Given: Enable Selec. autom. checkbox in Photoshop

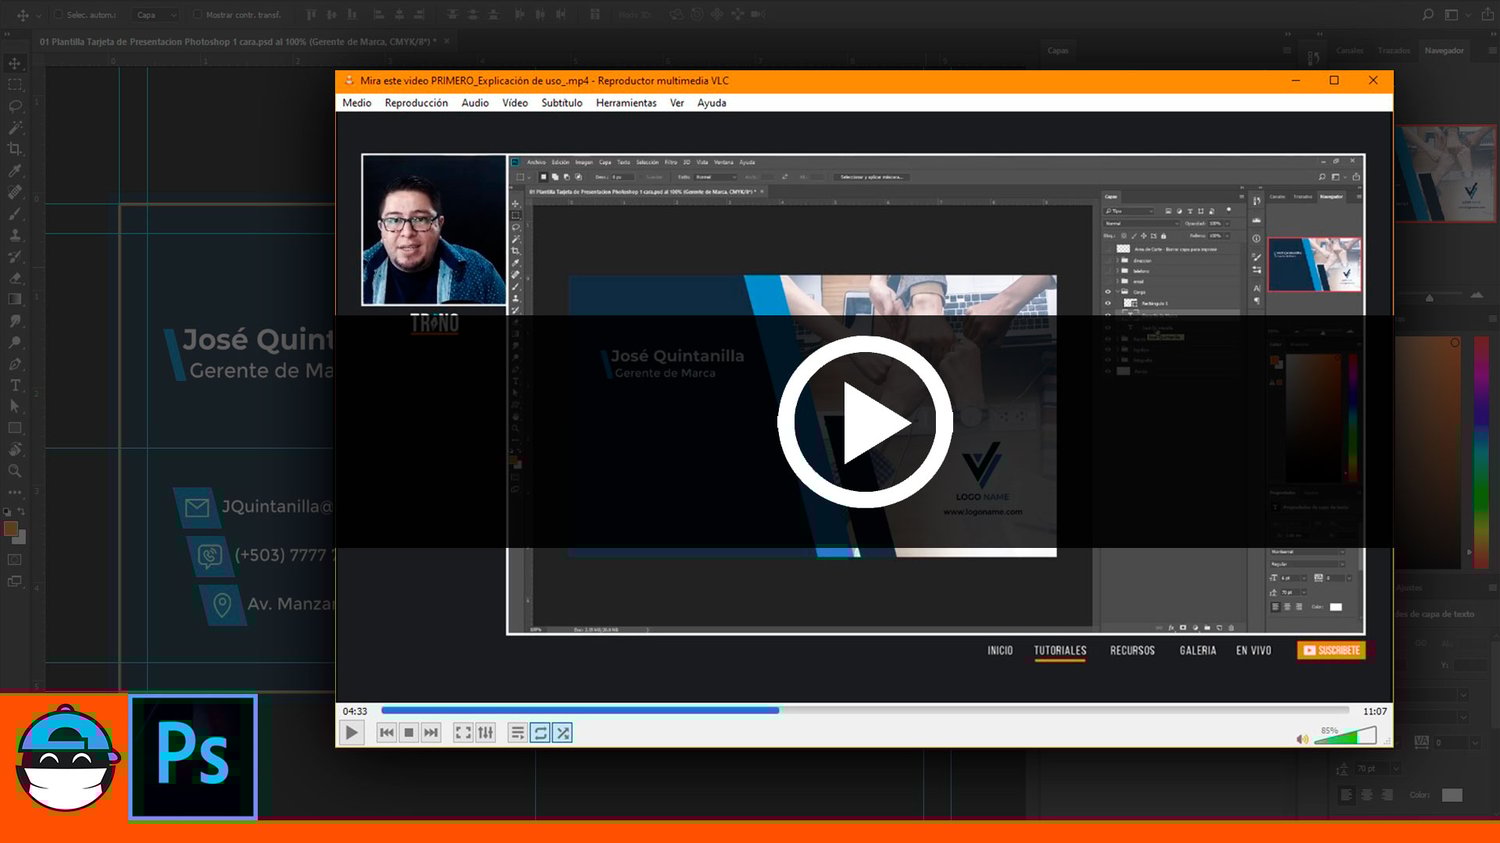Looking at the screenshot, I should click(58, 15).
